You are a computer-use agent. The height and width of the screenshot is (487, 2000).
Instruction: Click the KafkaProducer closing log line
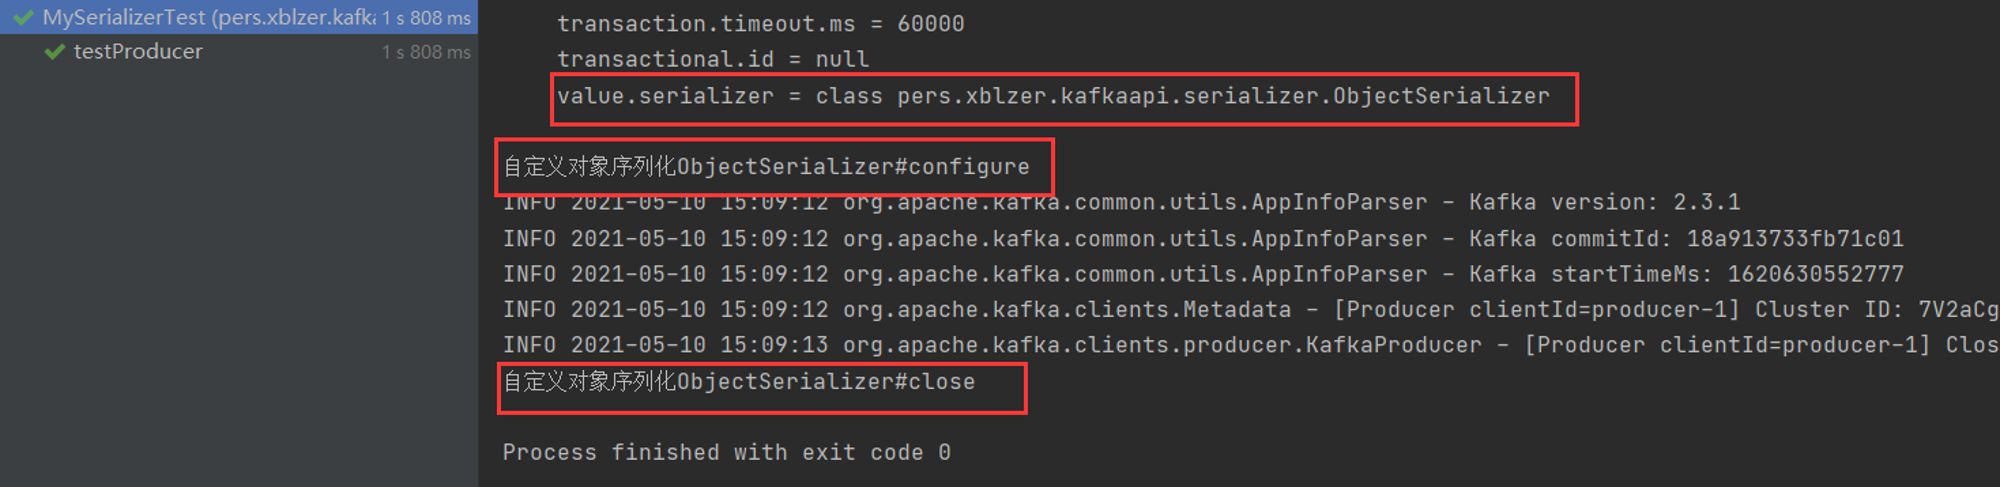pyautogui.click(x=1250, y=345)
